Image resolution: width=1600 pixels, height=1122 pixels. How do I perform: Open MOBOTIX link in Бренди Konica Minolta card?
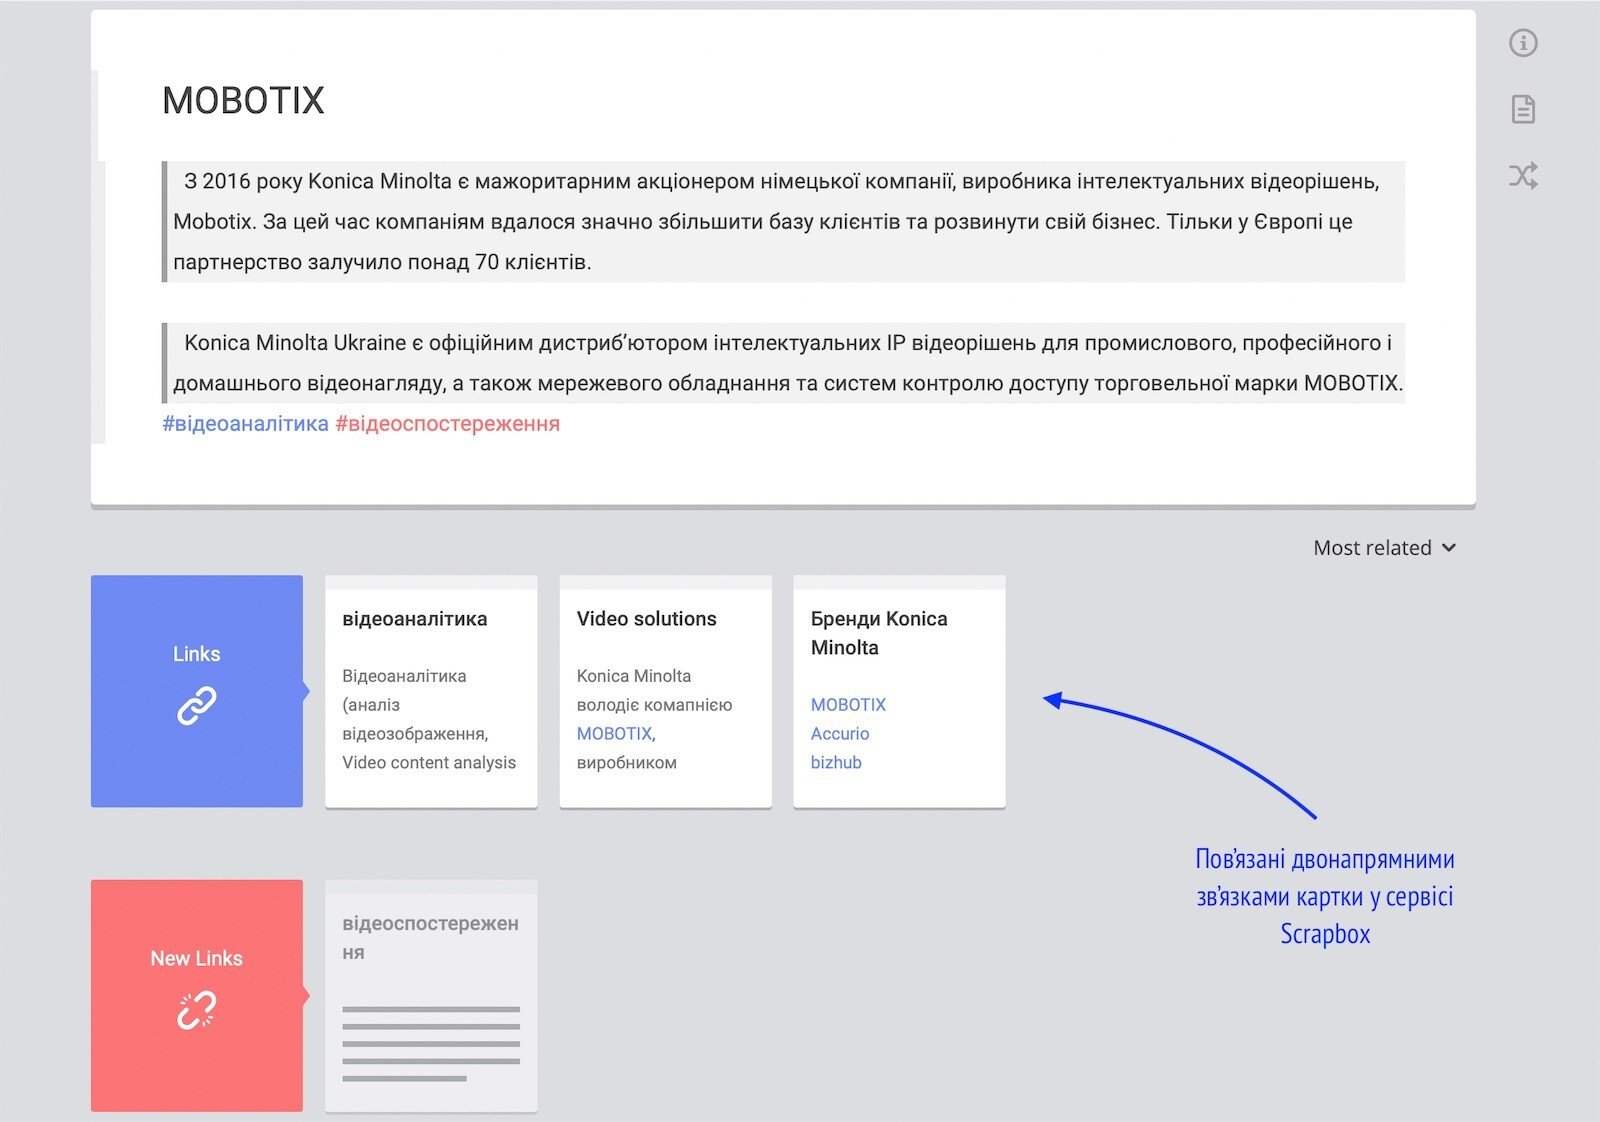pyautogui.click(x=848, y=705)
